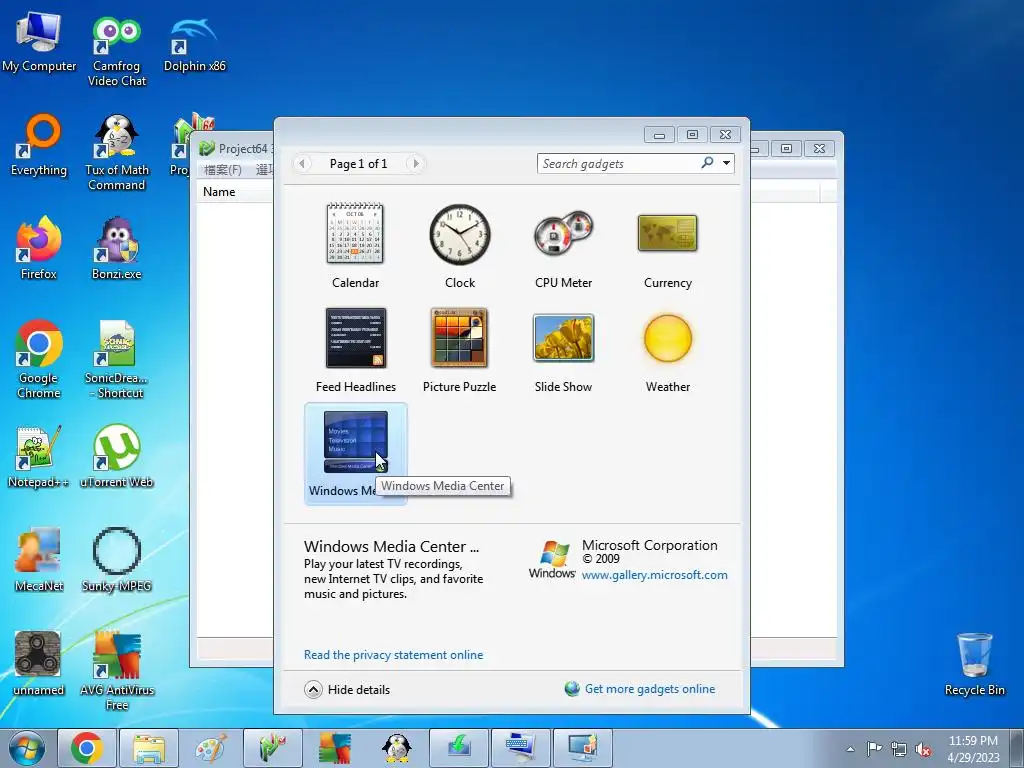
Task: Click Chrome on the taskbar
Action: pyautogui.click(x=87, y=748)
